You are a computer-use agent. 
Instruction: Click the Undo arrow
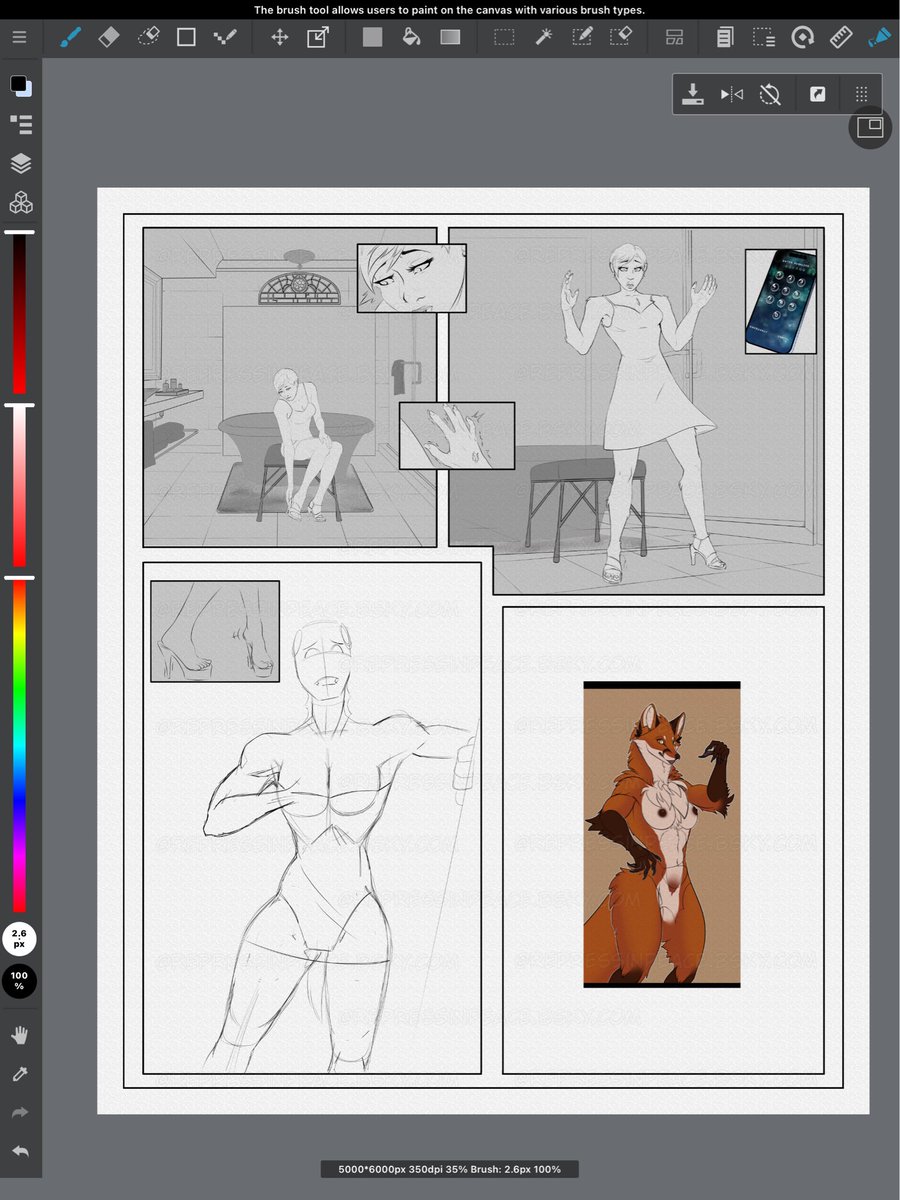tap(20, 1152)
